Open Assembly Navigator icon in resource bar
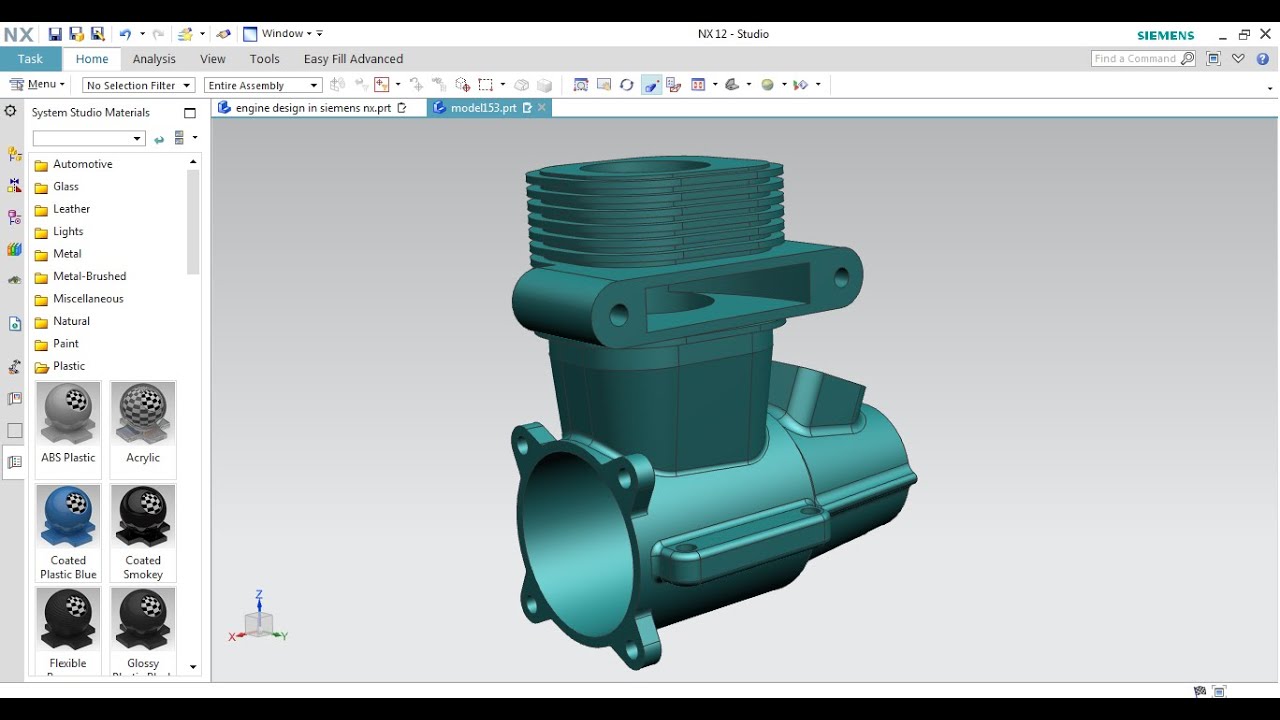 click(x=14, y=154)
